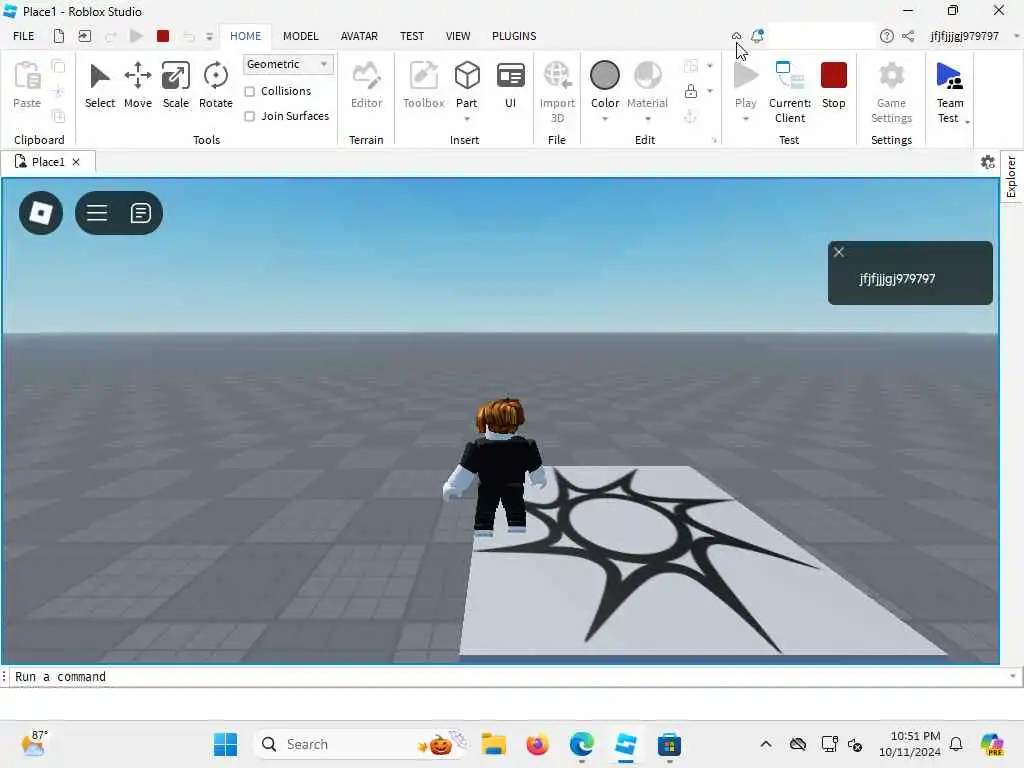1024x768 pixels.
Task: Click the Run a command input
Action: pyautogui.click(x=509, y=677)
